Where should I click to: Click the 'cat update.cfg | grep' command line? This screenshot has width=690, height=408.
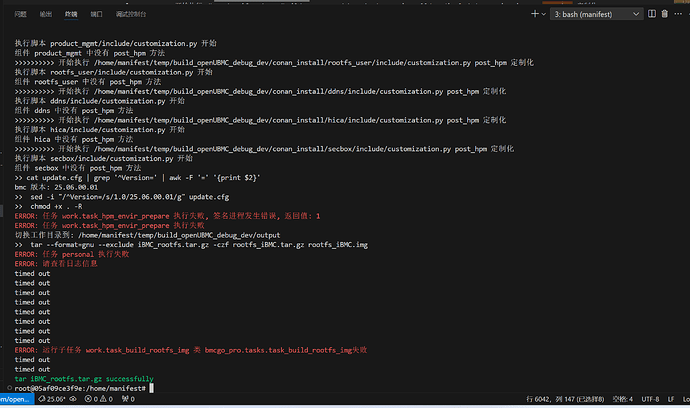tap(137, 177)
